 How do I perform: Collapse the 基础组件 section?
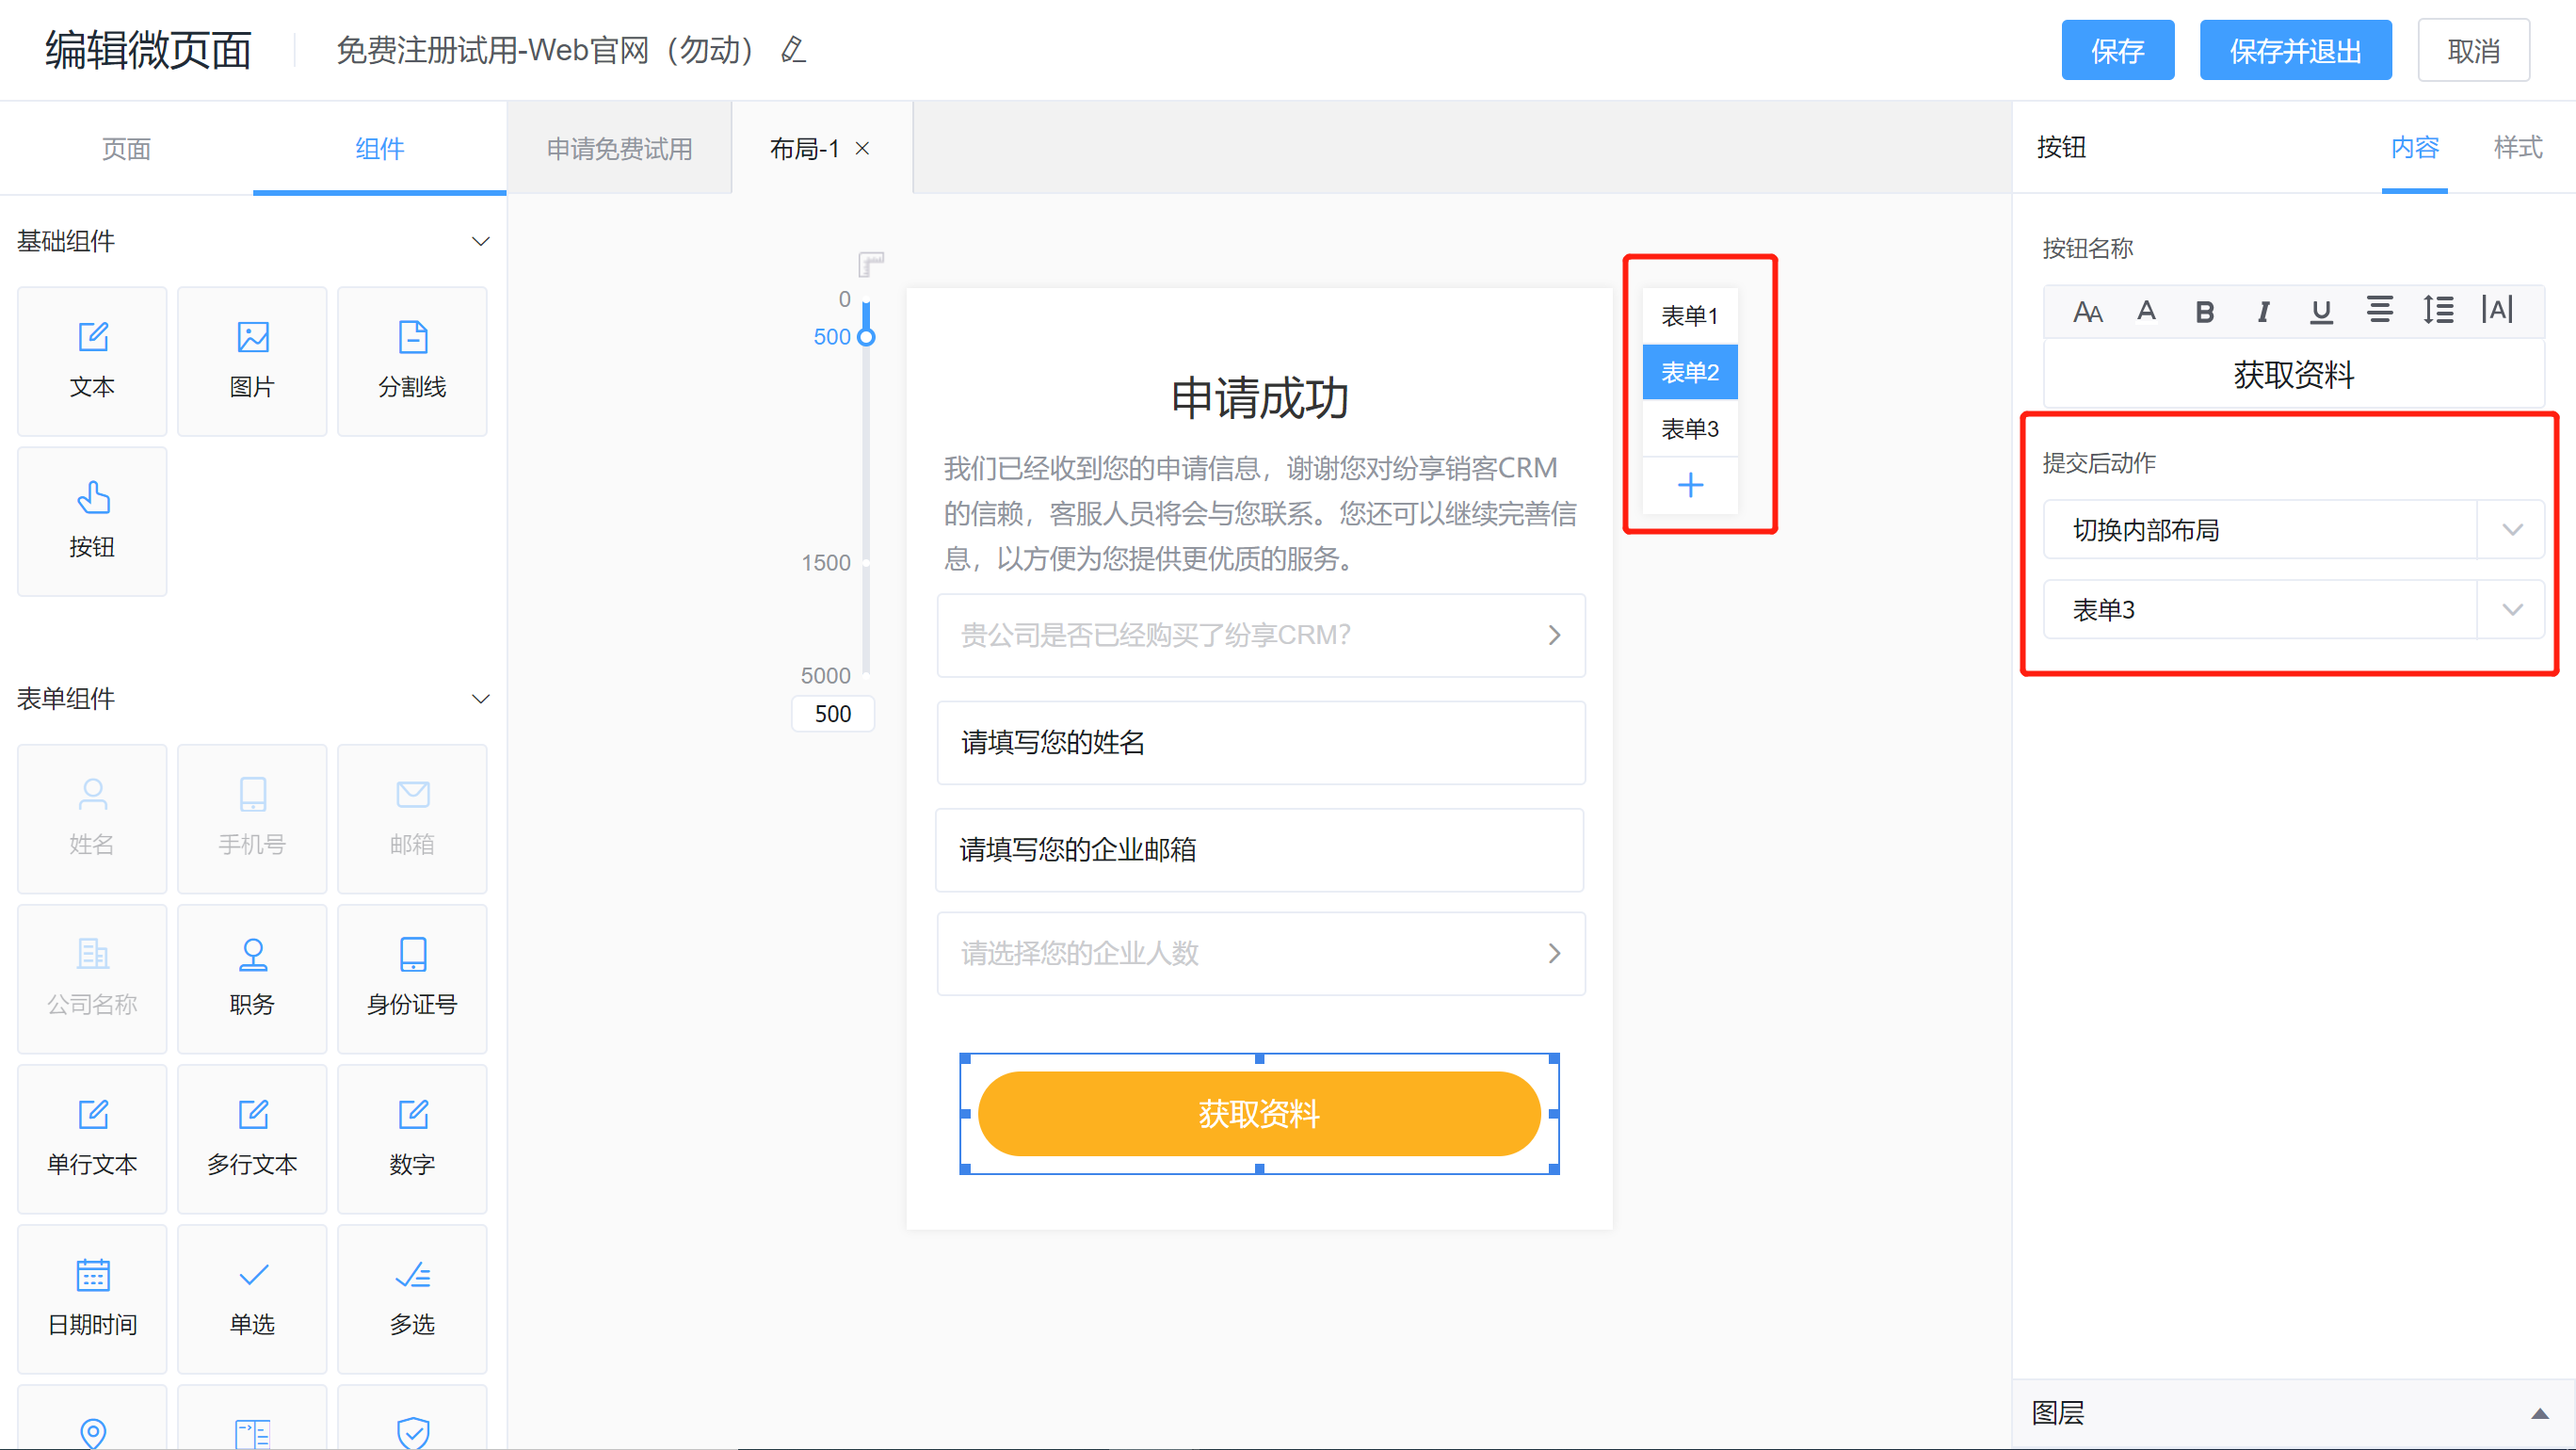[x=480, y=241]
